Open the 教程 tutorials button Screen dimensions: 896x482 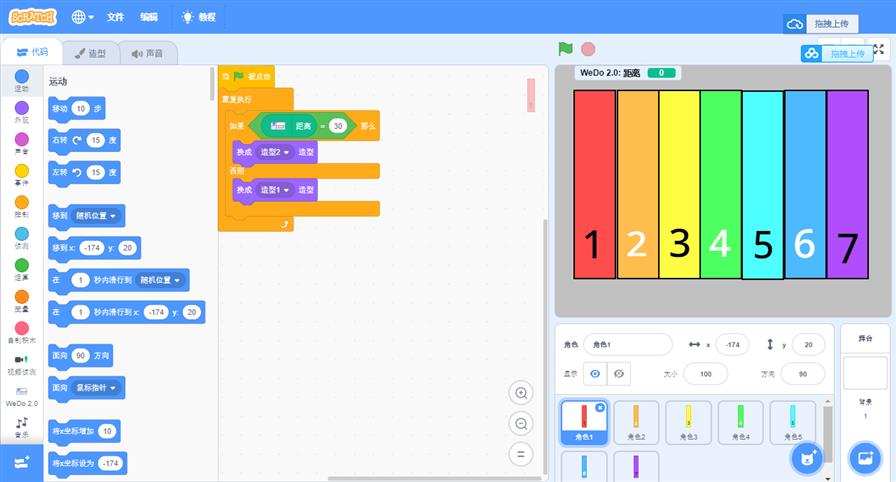click(x=197, y=17)
